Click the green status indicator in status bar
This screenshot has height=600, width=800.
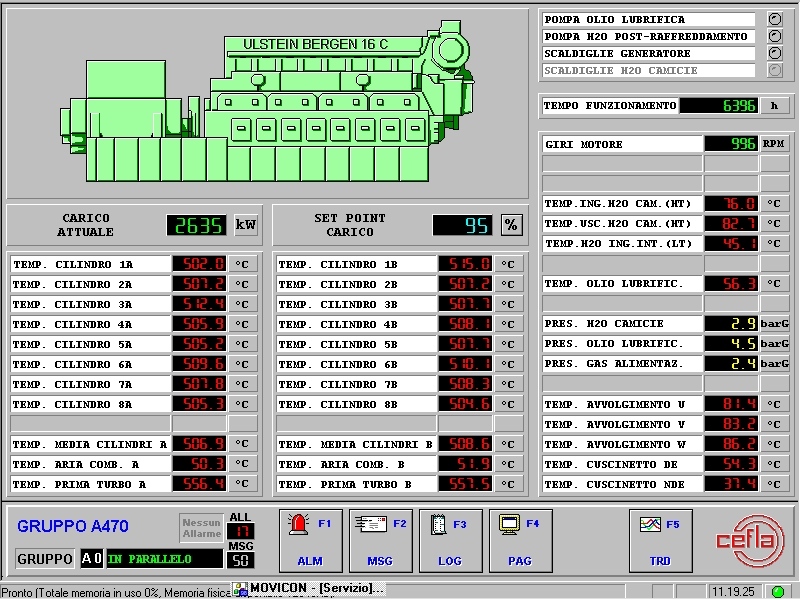[778, 592]
